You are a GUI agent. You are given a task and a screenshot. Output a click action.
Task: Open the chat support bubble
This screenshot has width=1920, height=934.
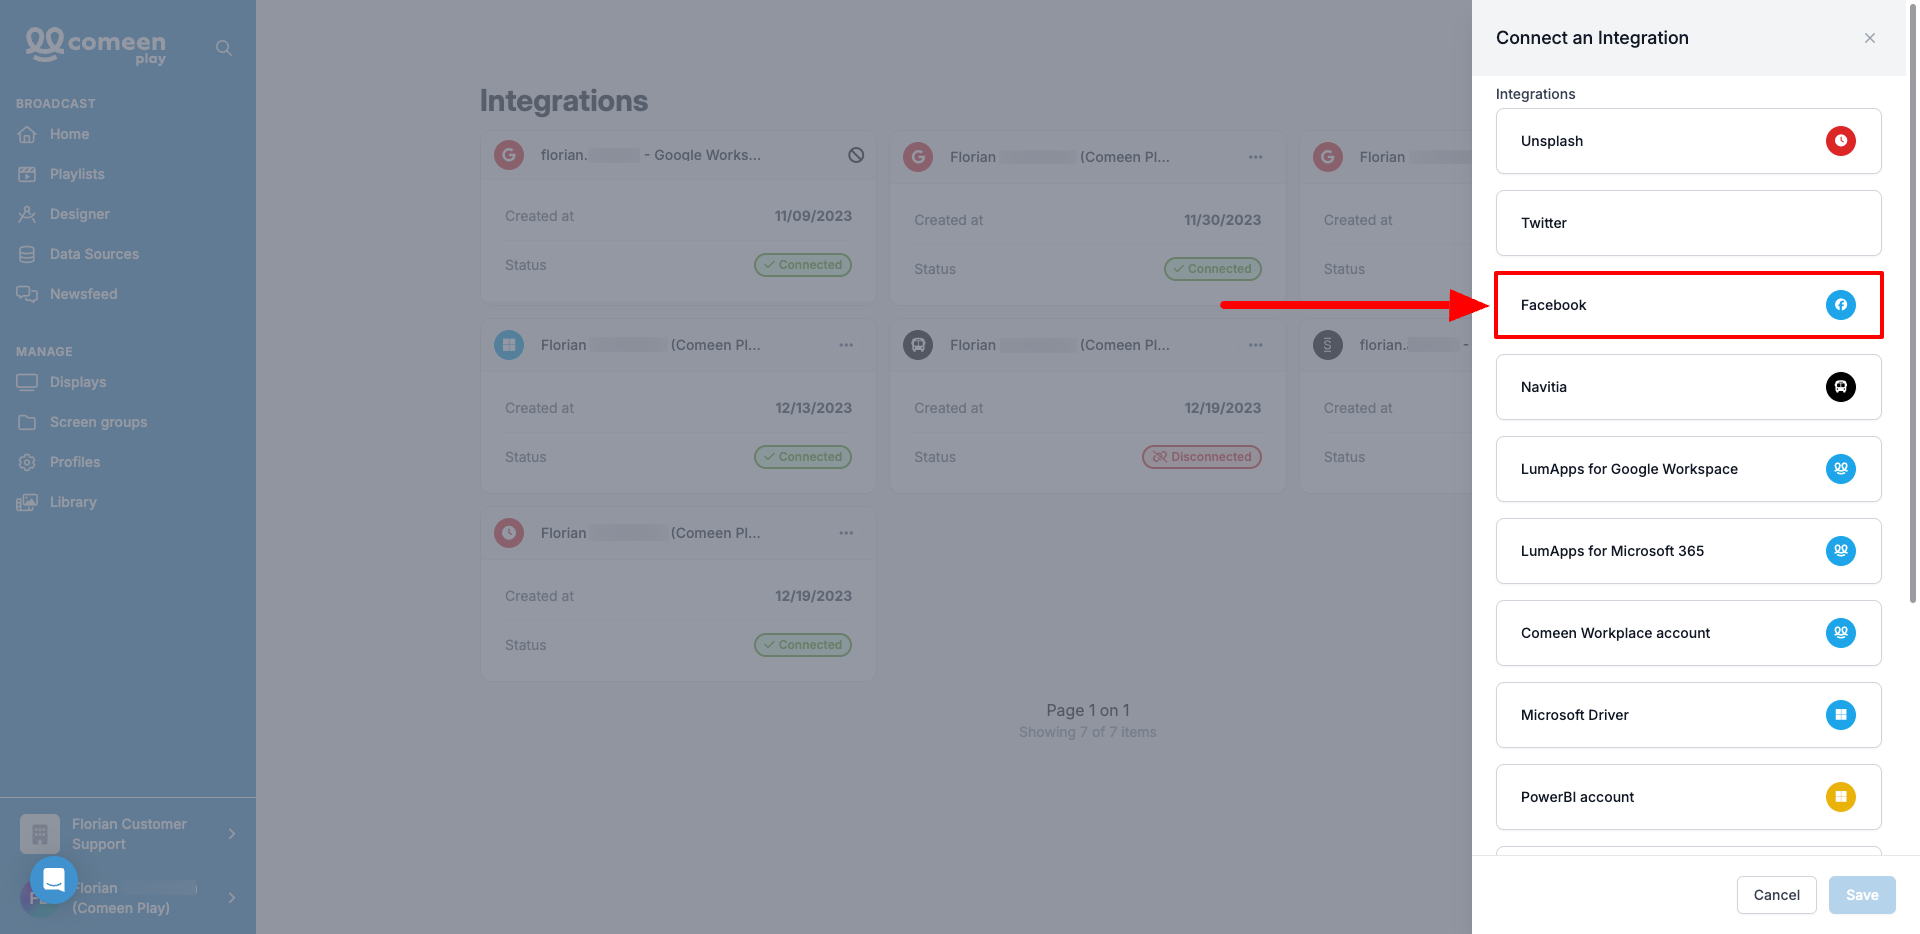(54, 880)
